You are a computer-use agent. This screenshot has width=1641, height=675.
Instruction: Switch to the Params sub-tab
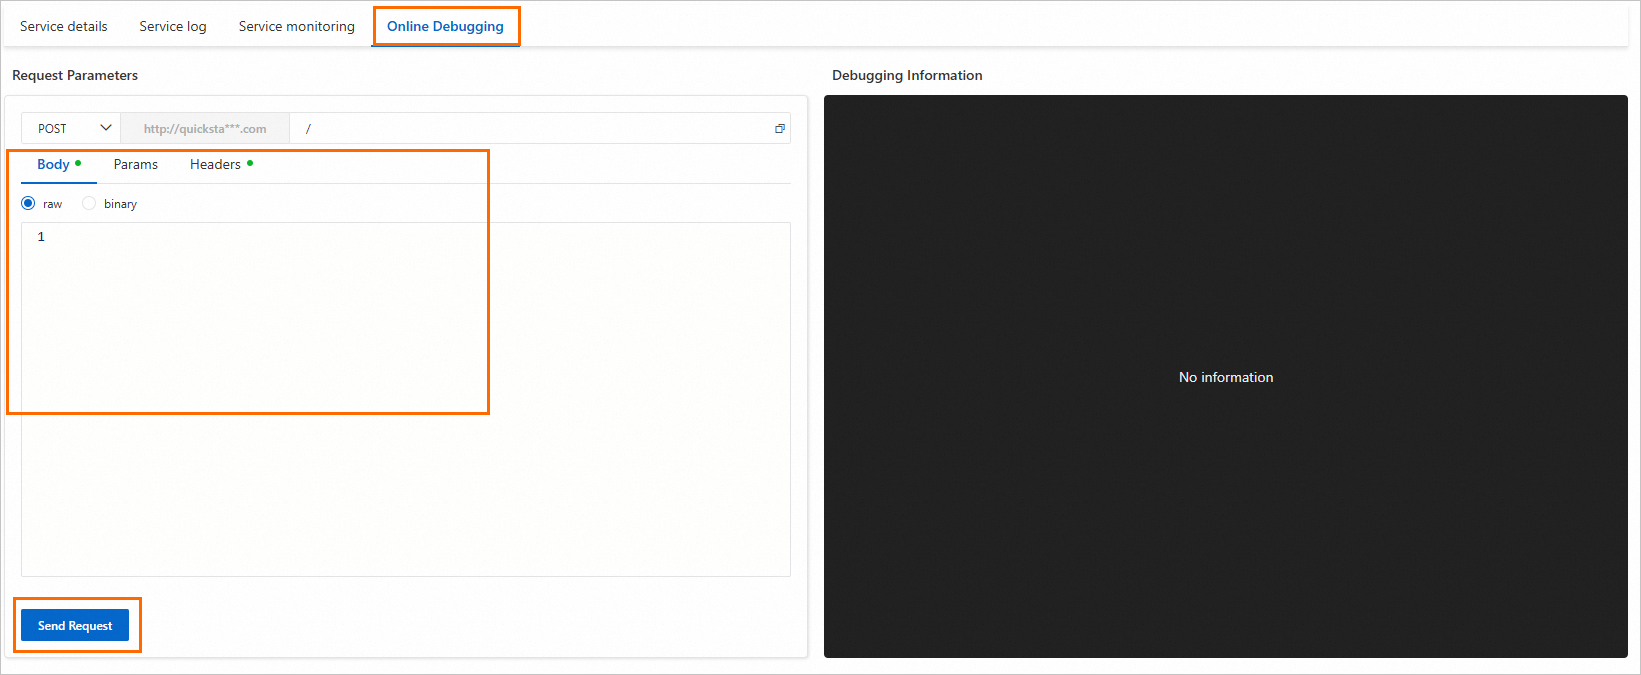(136, 165)
